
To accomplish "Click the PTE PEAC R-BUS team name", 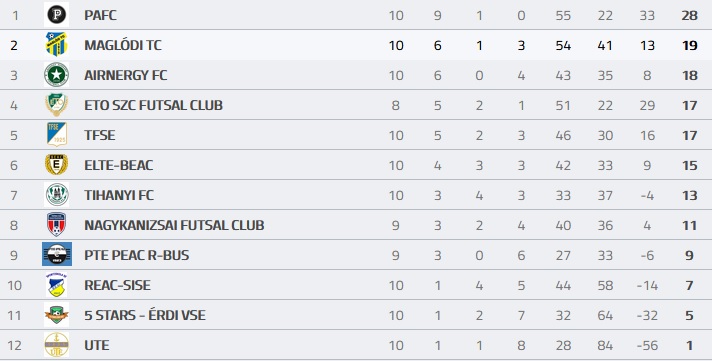I will coord(136,255).
